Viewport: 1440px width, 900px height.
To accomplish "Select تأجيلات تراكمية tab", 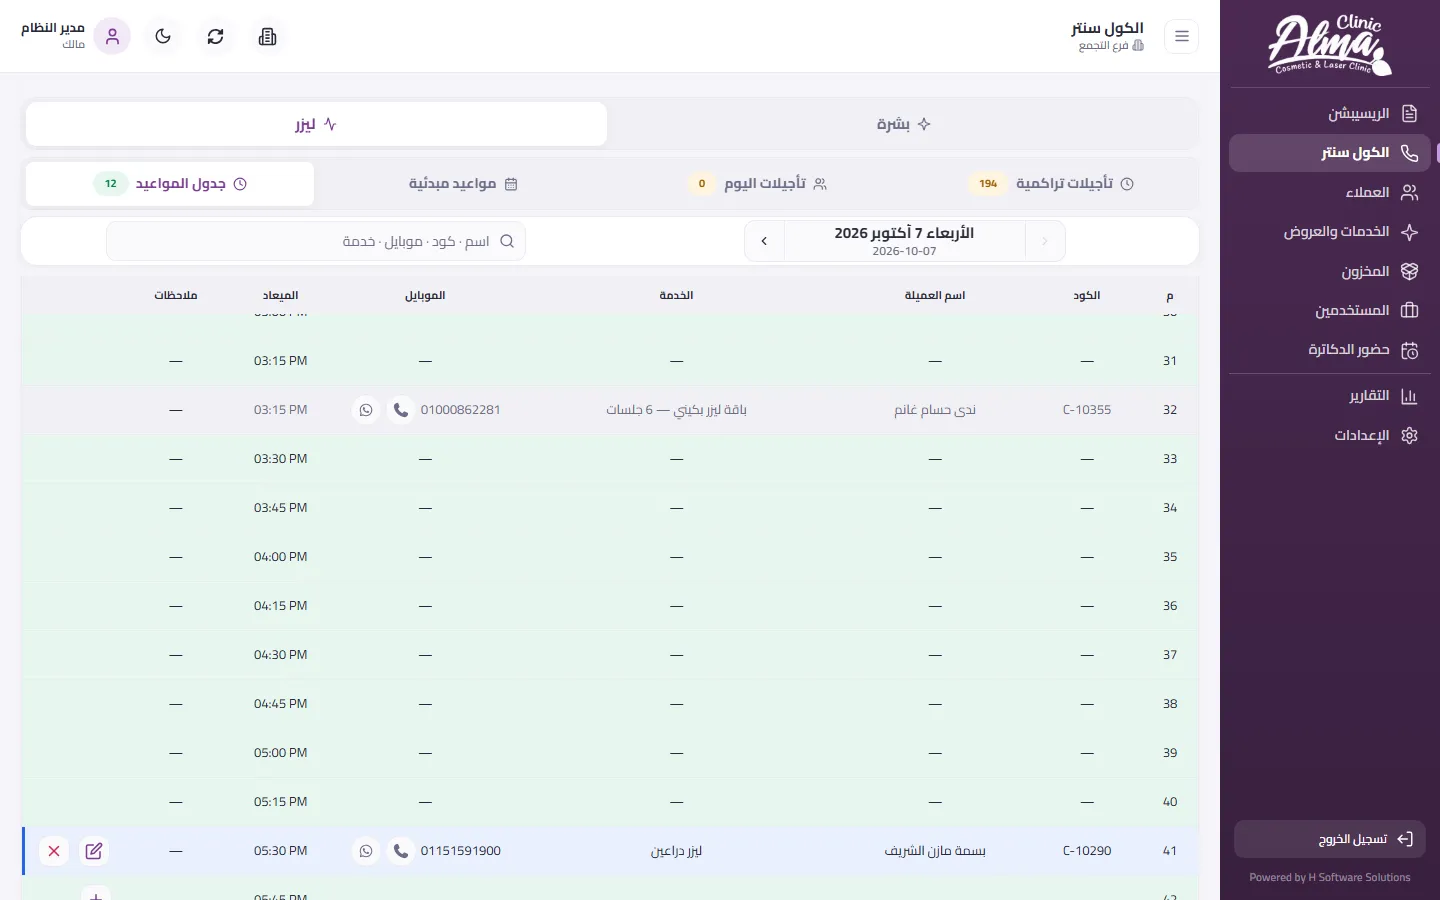I will pyautogui.click(x=1052, y=184).
